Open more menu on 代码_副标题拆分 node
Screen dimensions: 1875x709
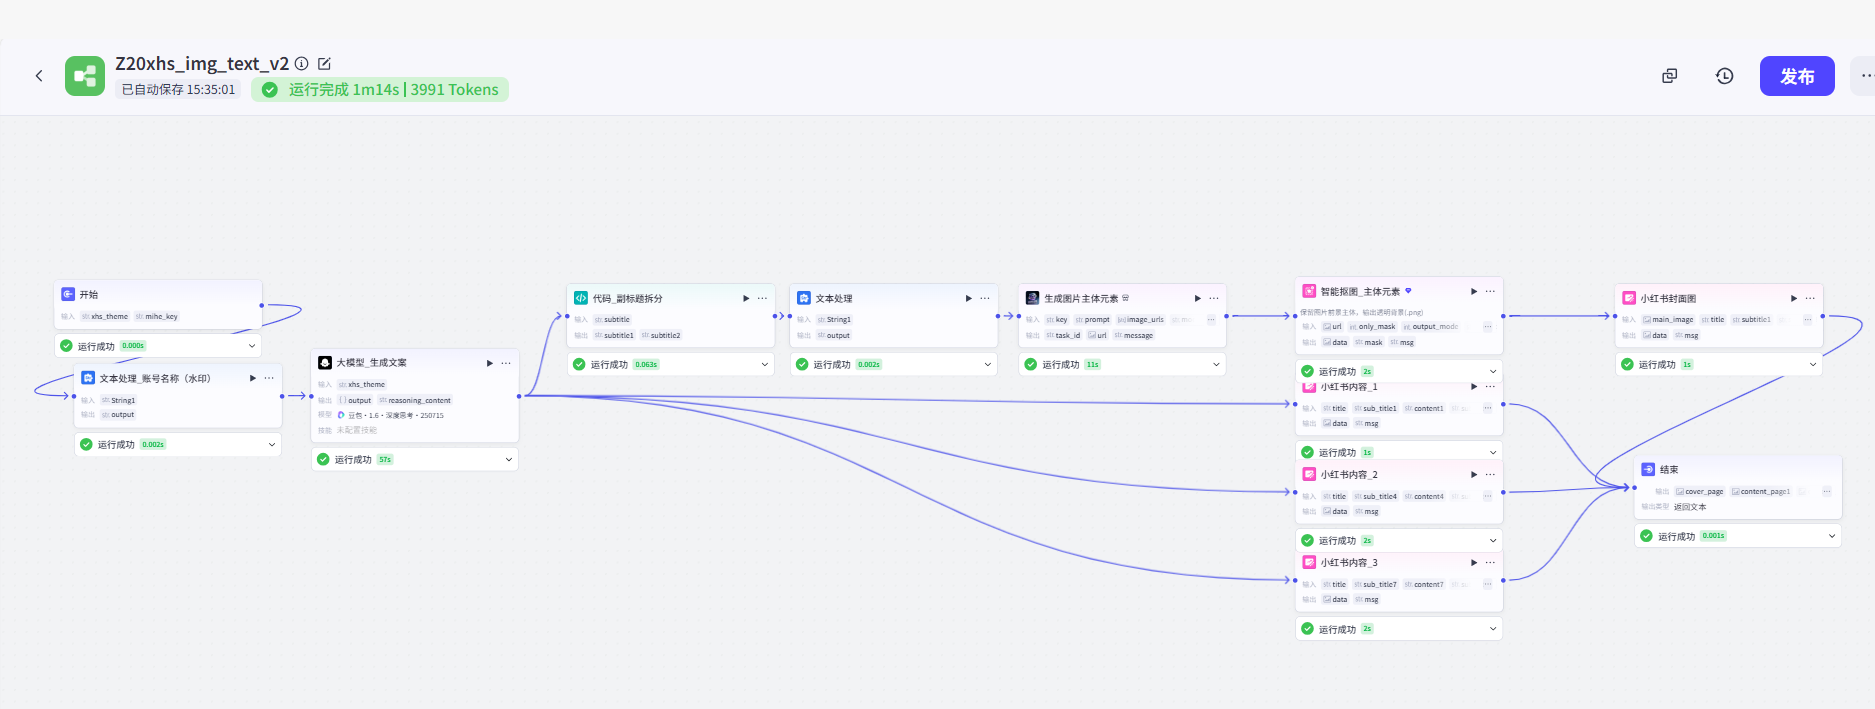[x=762, y=298]
